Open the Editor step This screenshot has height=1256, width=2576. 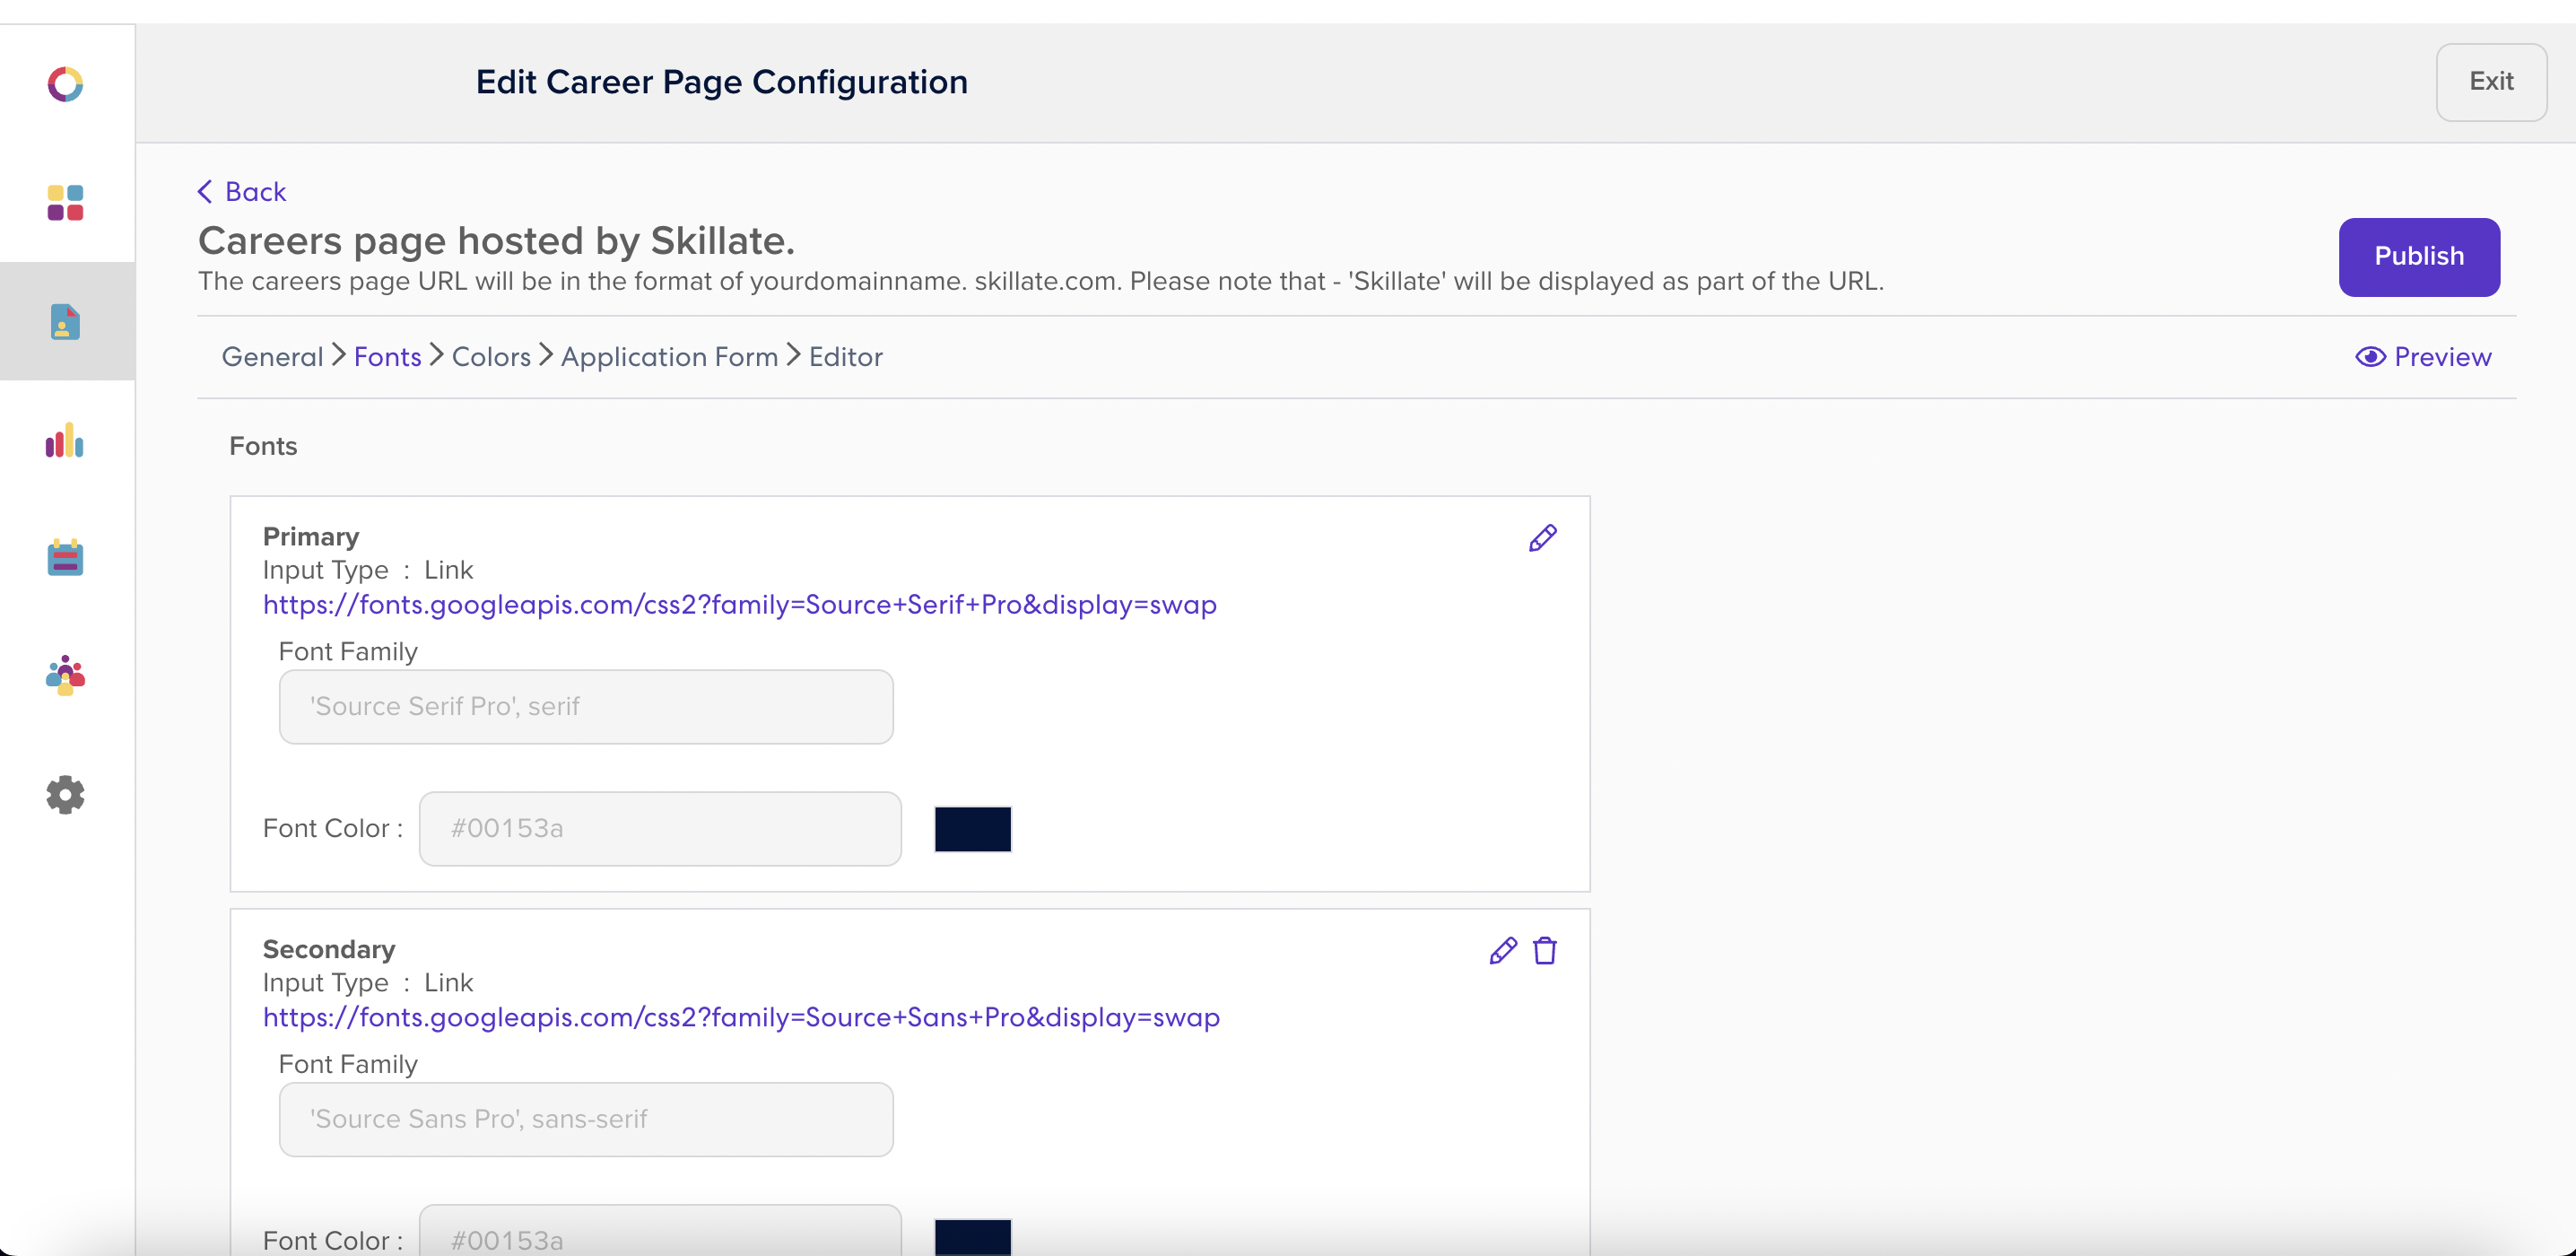click(845, 357)
